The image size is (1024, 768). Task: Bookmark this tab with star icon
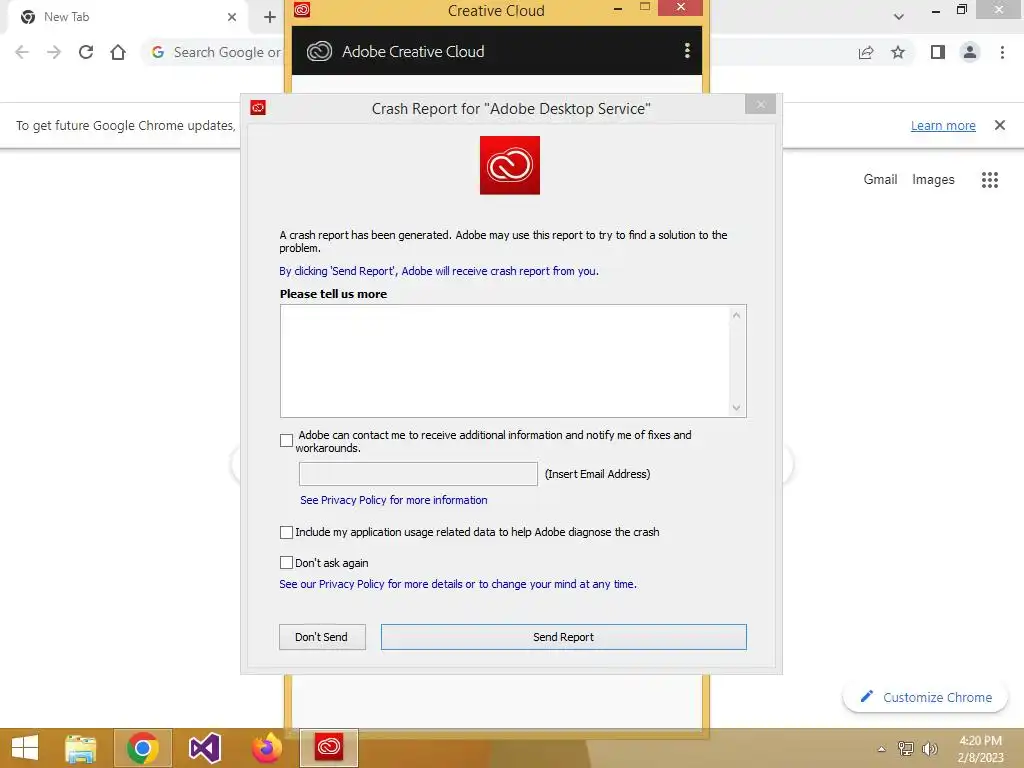pos(898,52)
